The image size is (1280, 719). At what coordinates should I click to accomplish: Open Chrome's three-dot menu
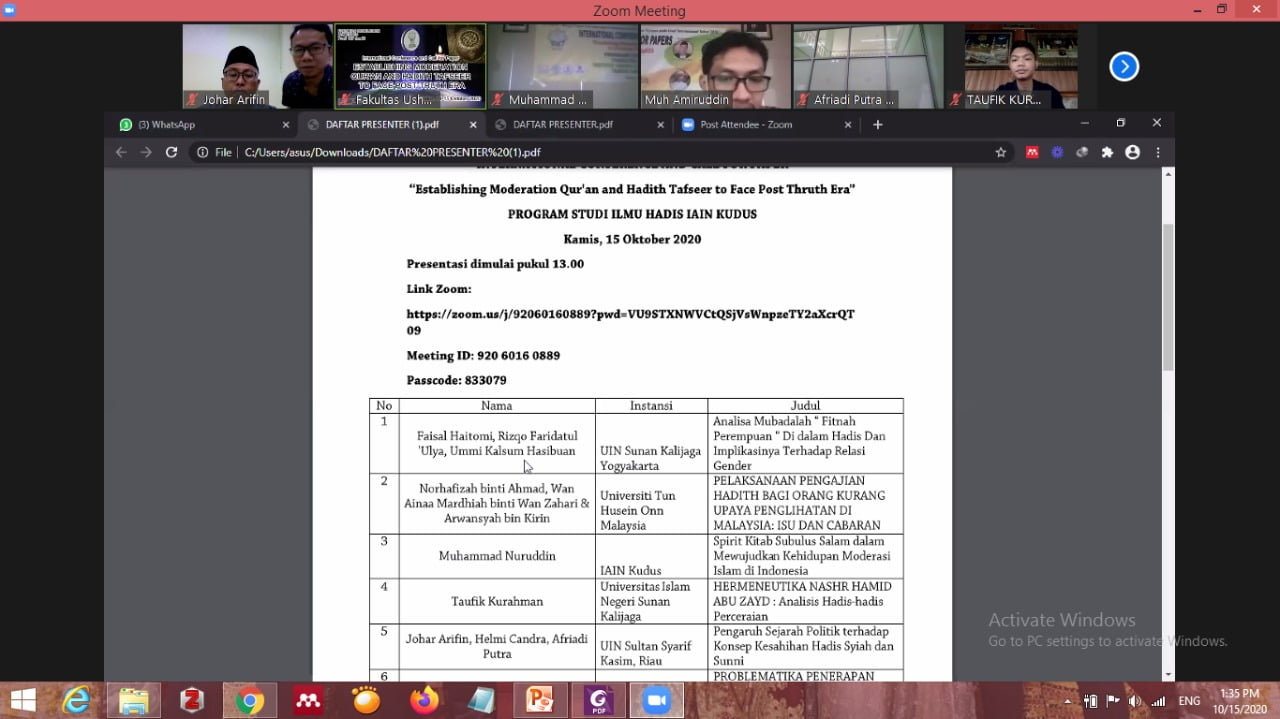click(1158, 152)
